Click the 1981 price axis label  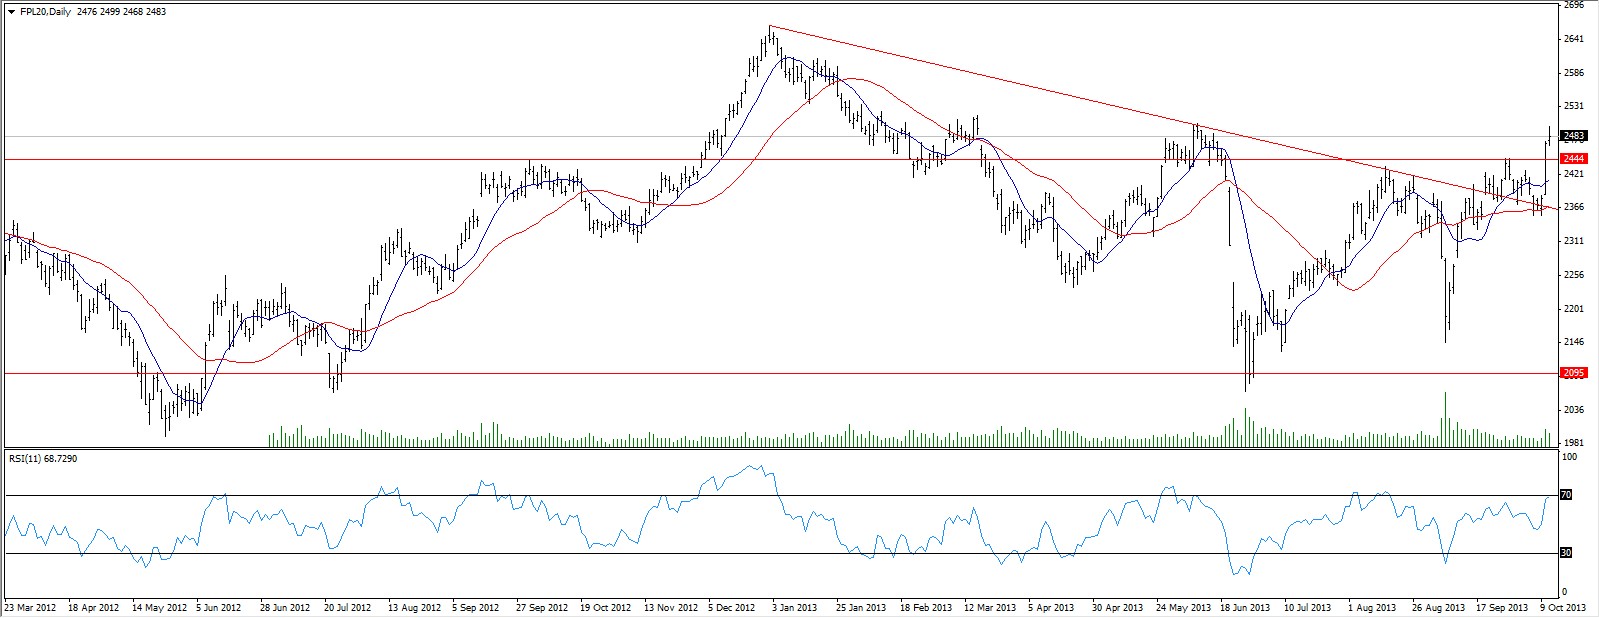pyautogui.click(x=1573, y=442)
